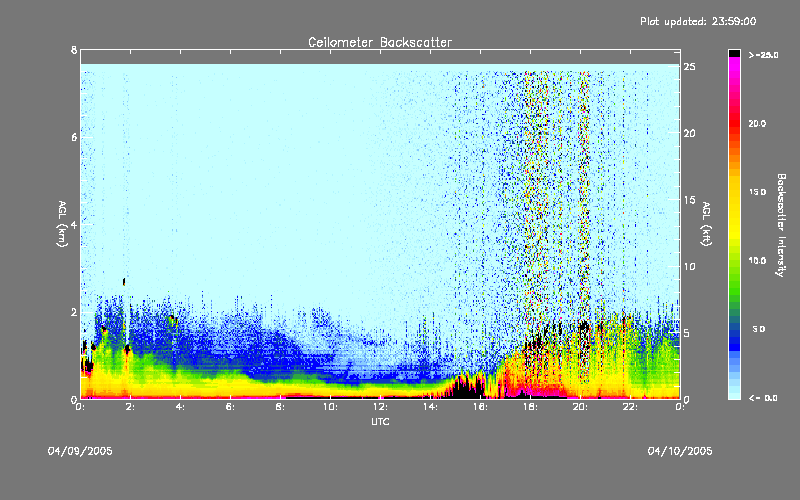
Task: Click the 10 kft tick label
Action: pos(689,266)
